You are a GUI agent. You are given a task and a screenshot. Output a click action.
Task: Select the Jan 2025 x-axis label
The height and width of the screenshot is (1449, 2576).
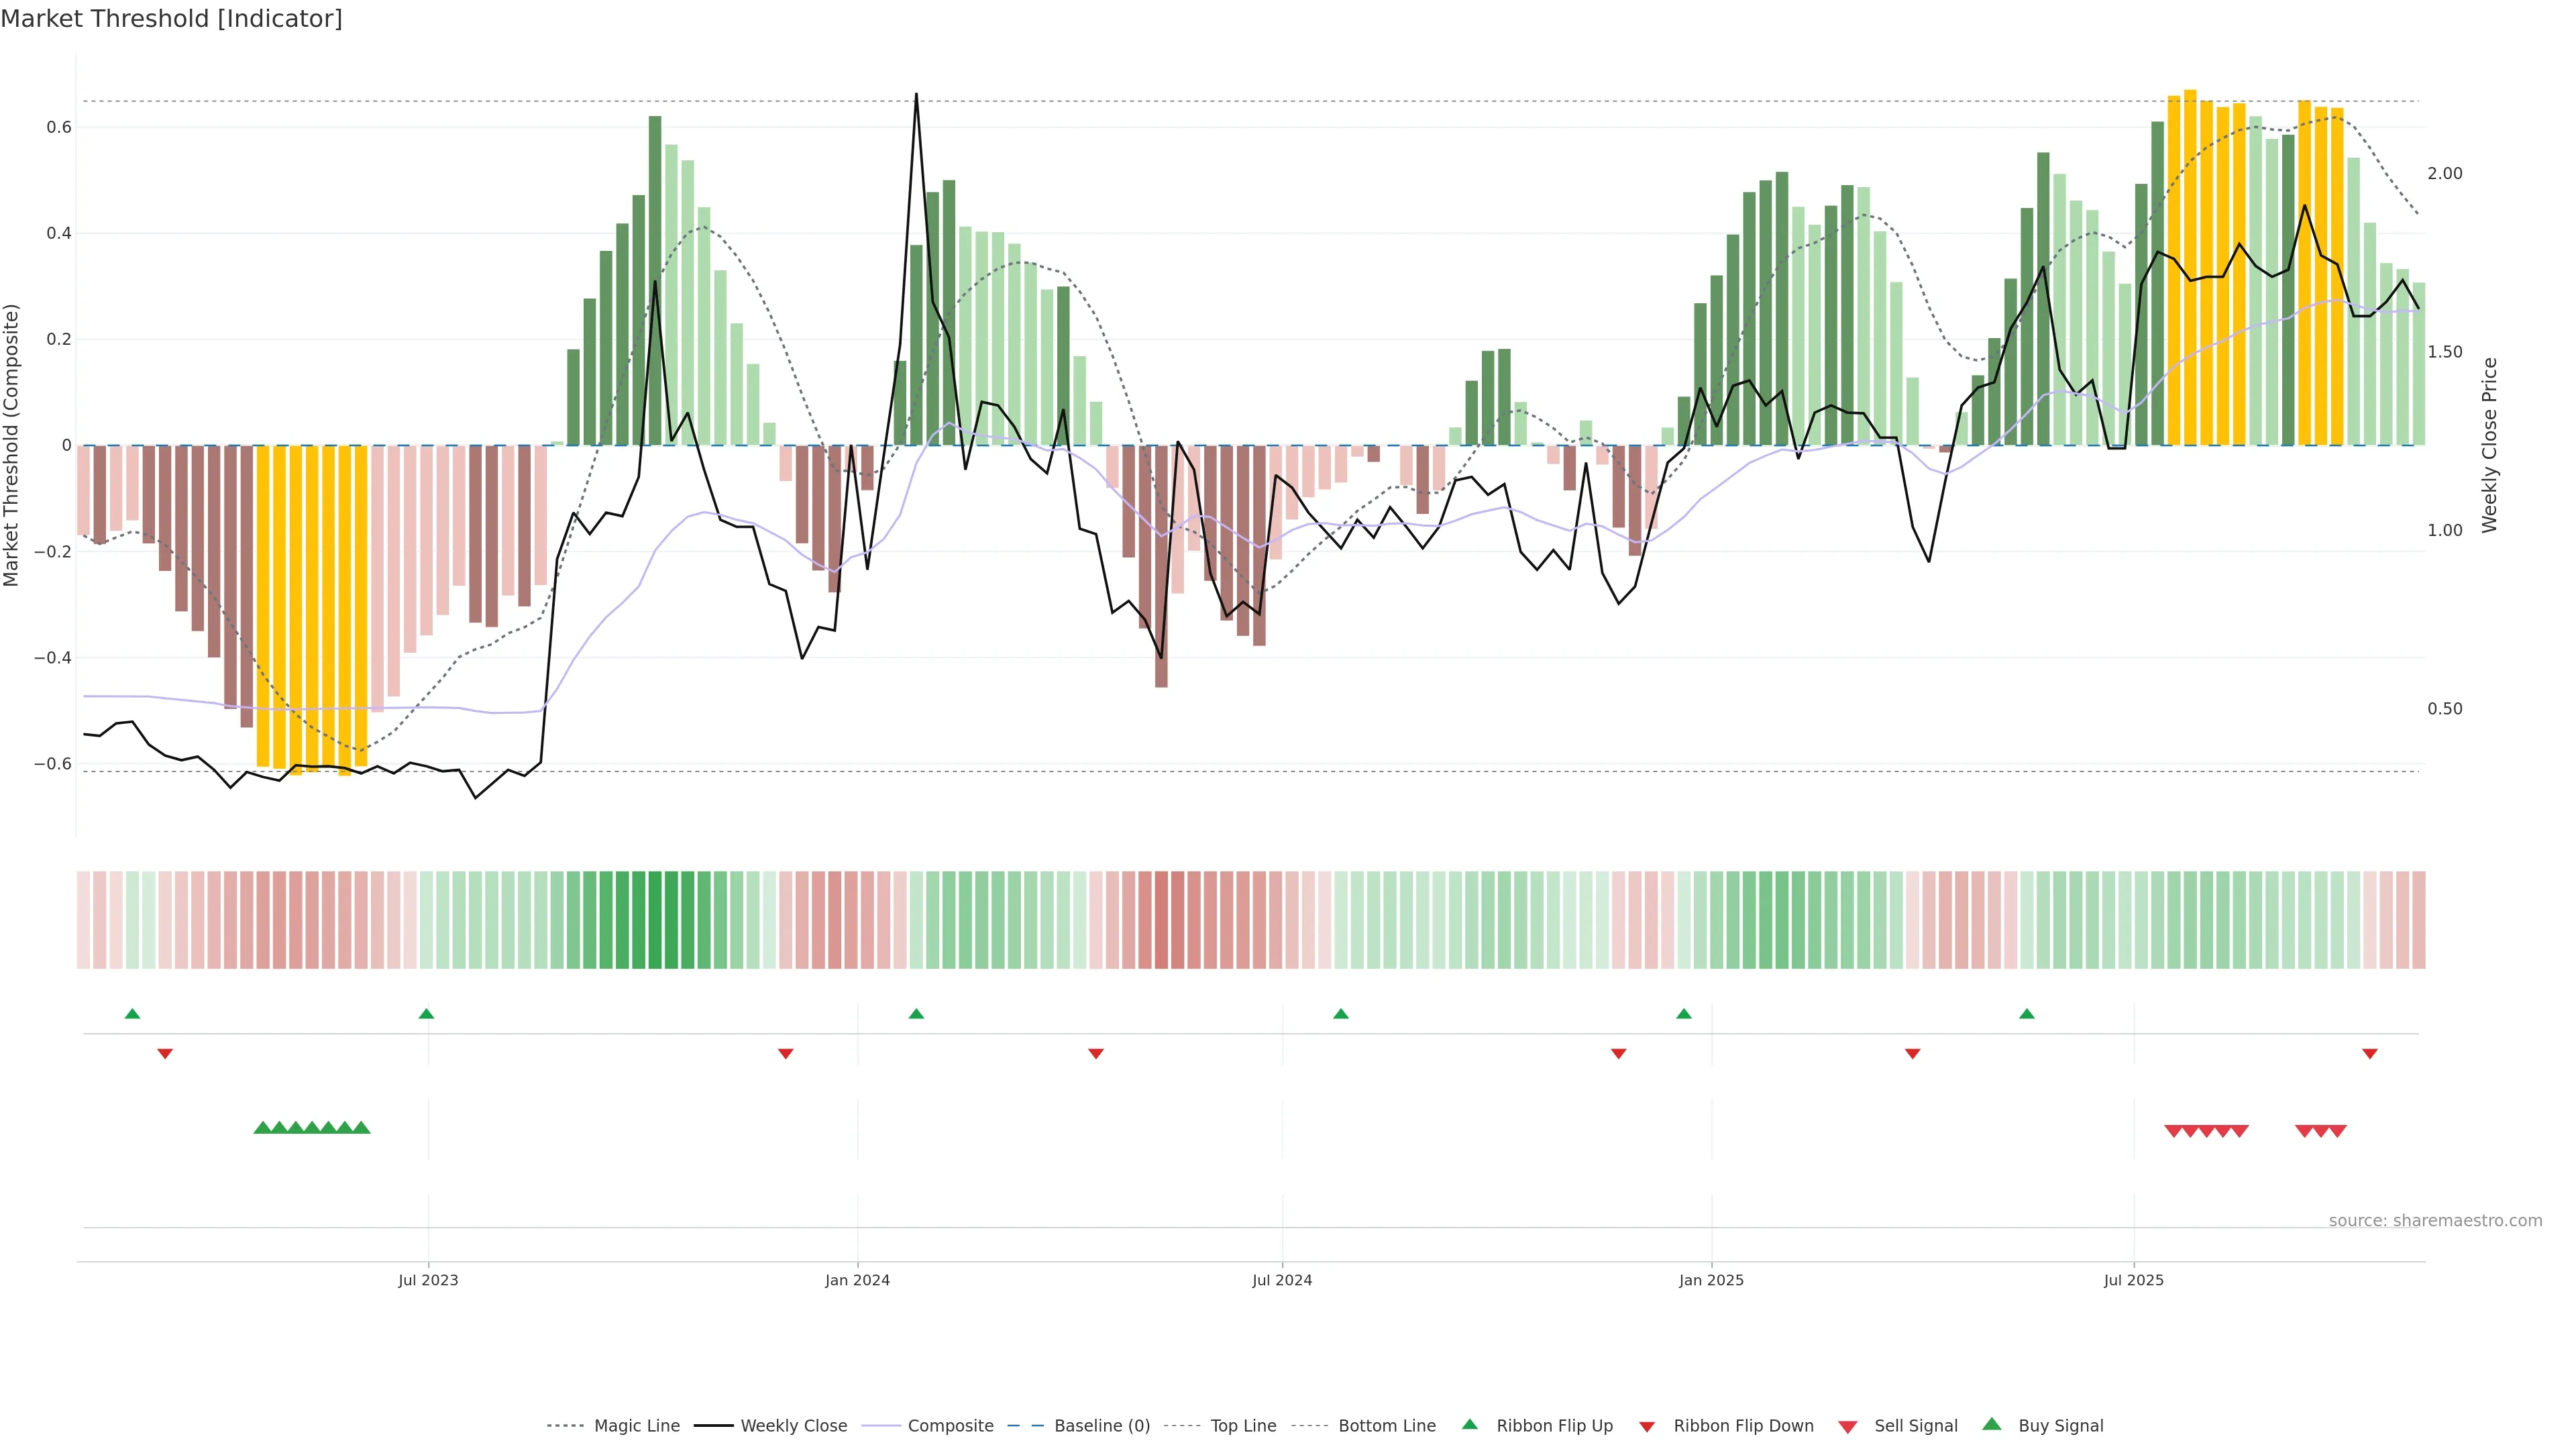point(1711,1280)
